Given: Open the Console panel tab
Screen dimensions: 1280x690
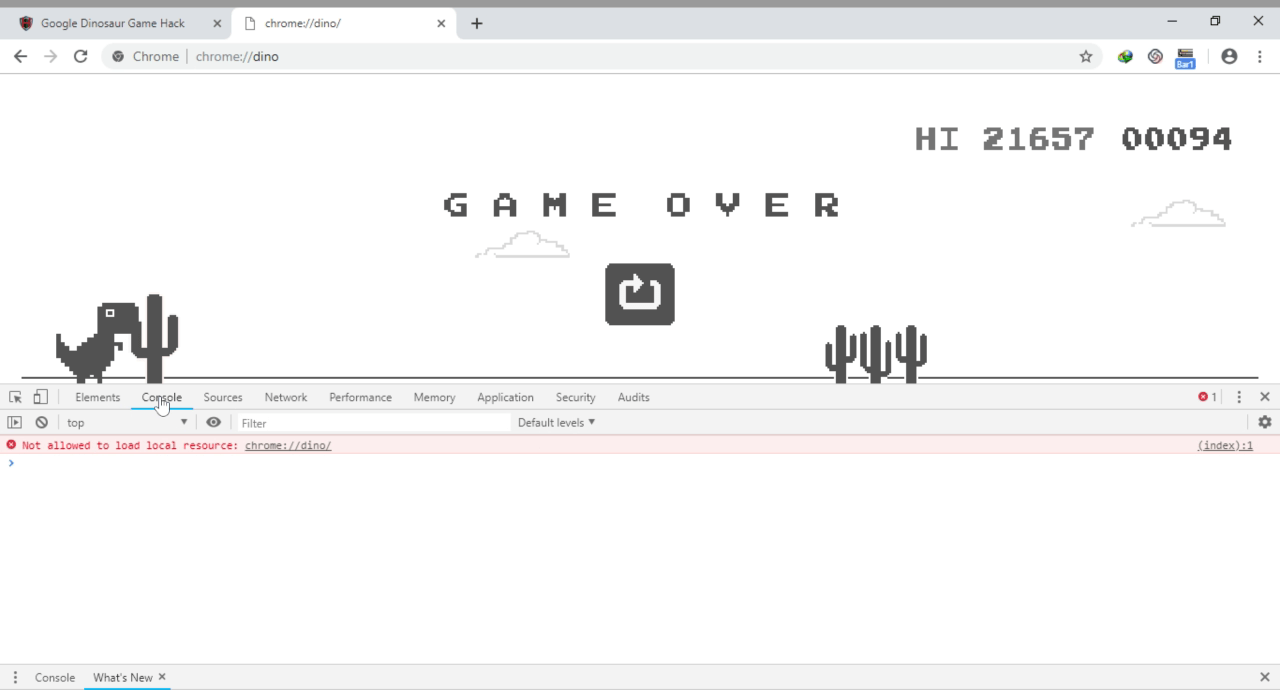Looking at the screenshot, I should pyautogui.click(x=162, y=397).
